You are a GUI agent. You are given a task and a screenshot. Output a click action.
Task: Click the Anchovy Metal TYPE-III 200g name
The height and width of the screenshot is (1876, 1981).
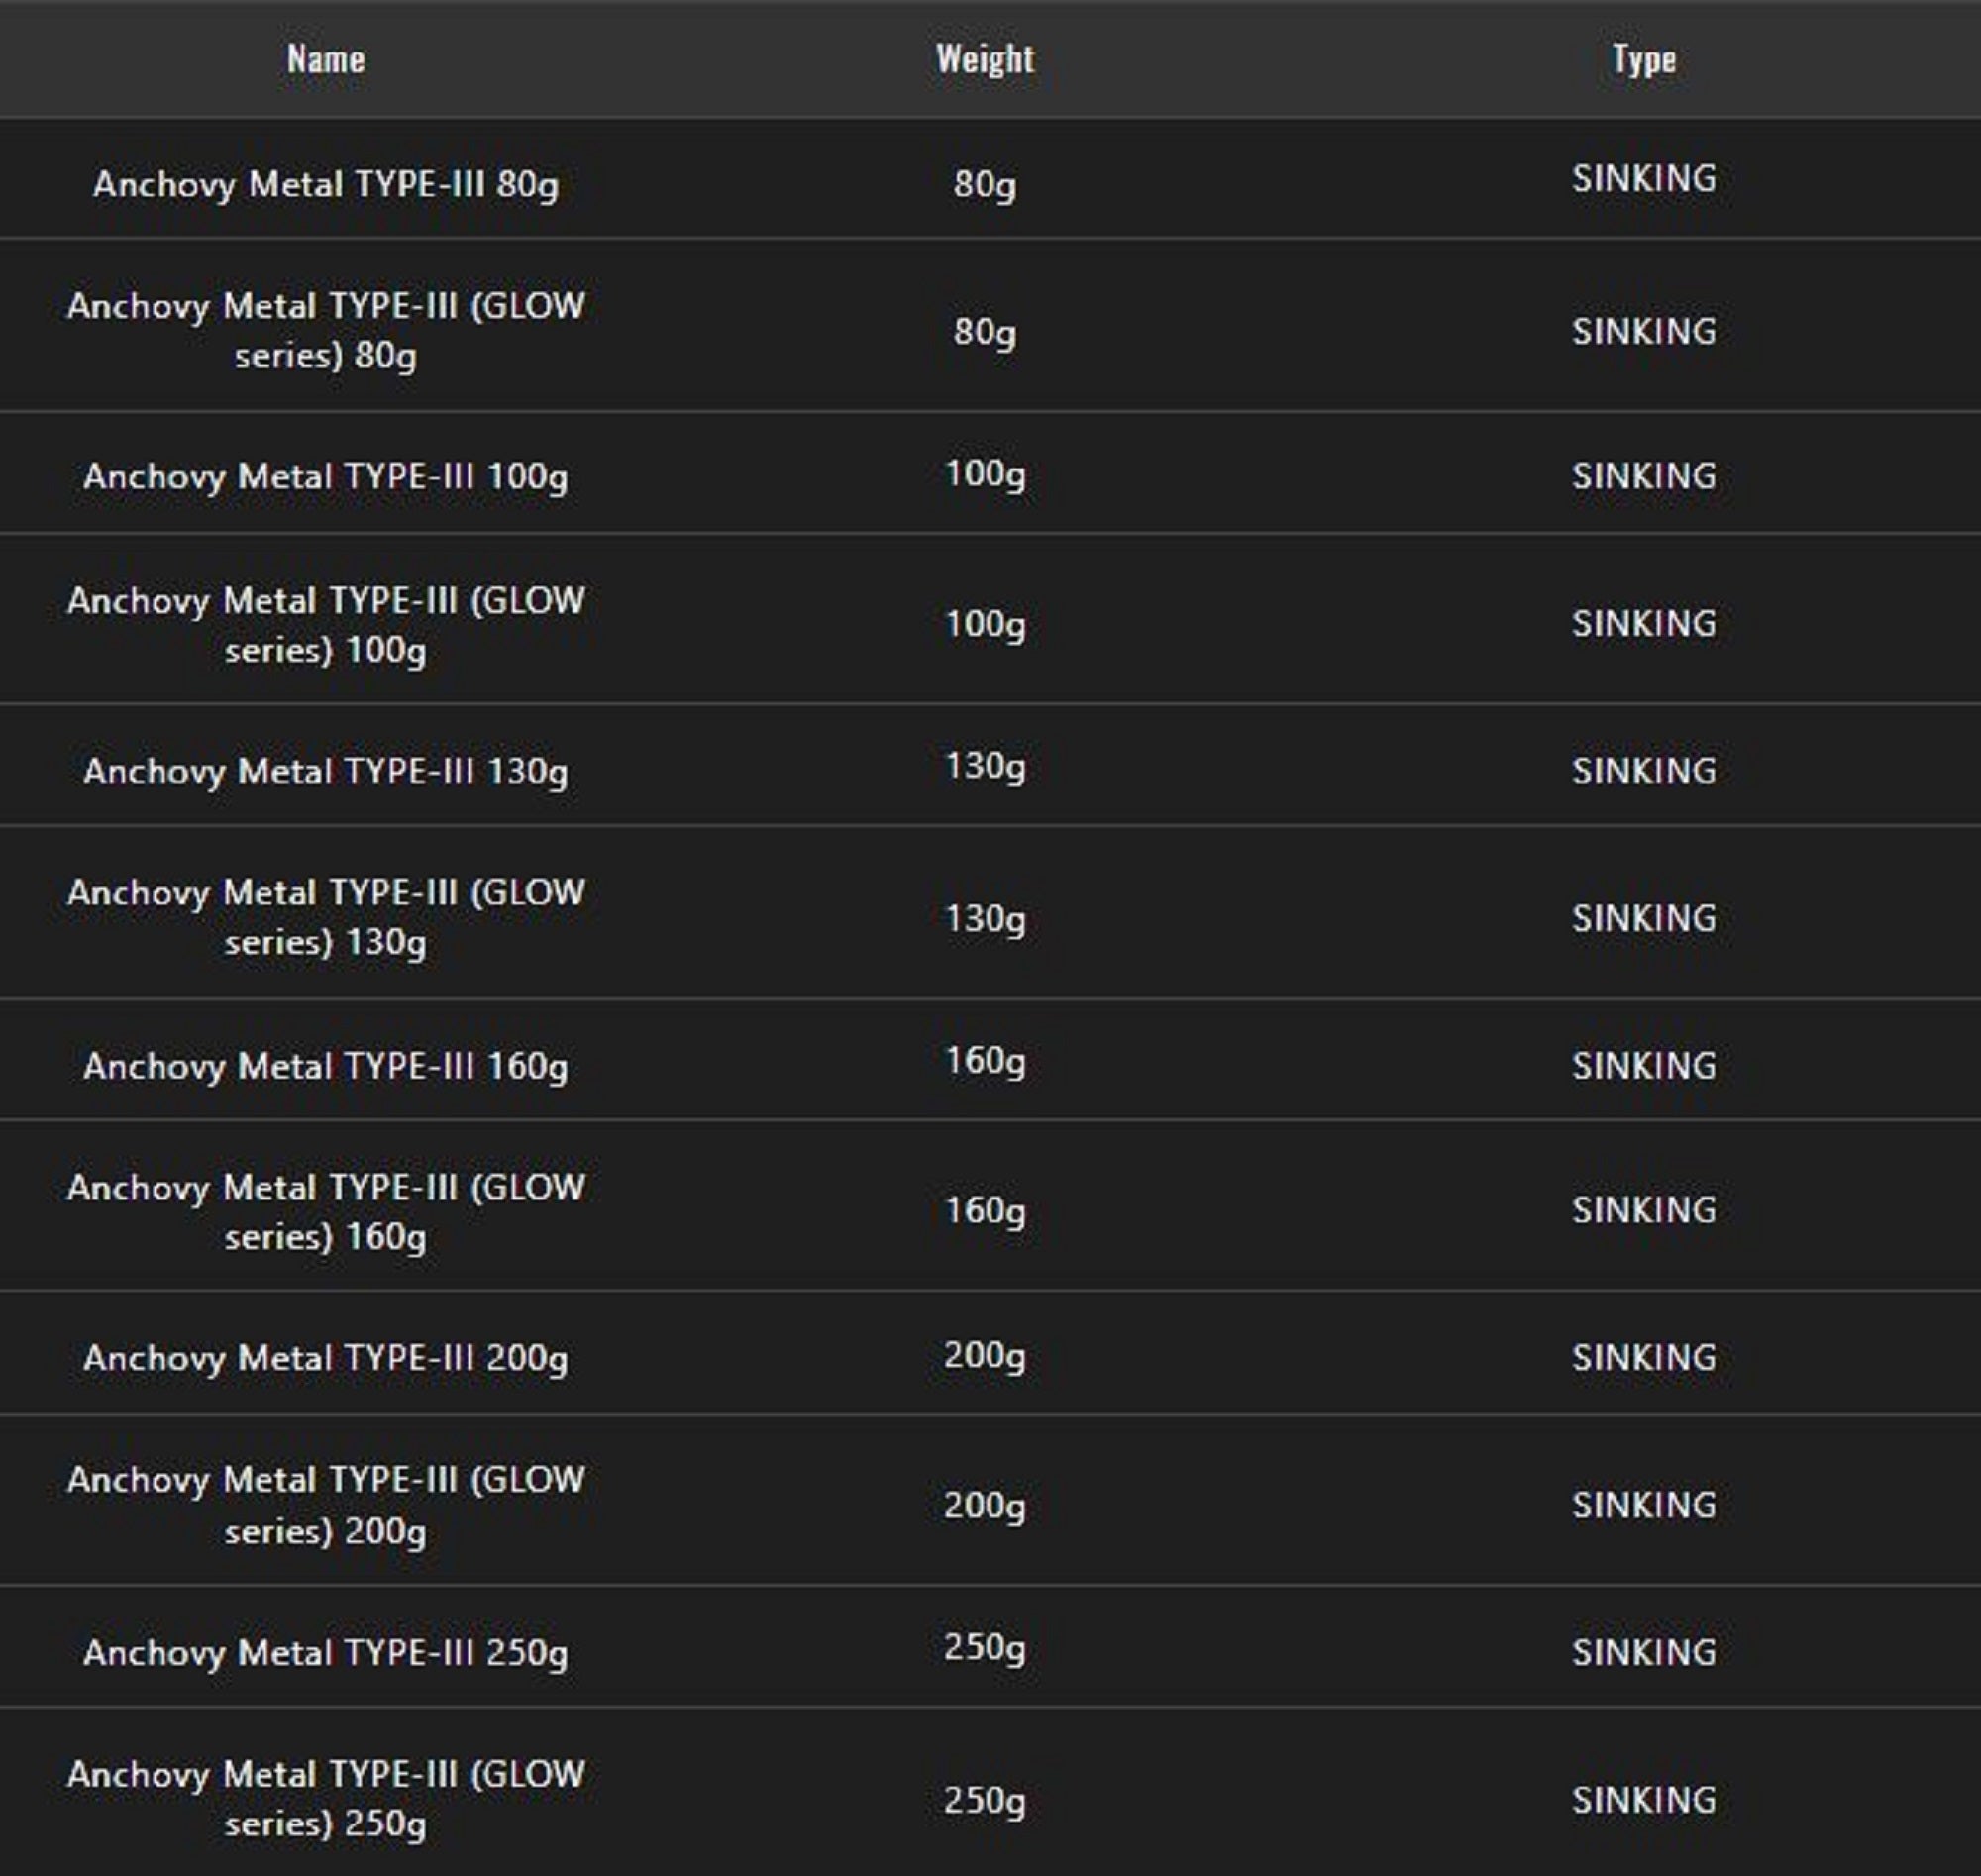(326, 1358)
